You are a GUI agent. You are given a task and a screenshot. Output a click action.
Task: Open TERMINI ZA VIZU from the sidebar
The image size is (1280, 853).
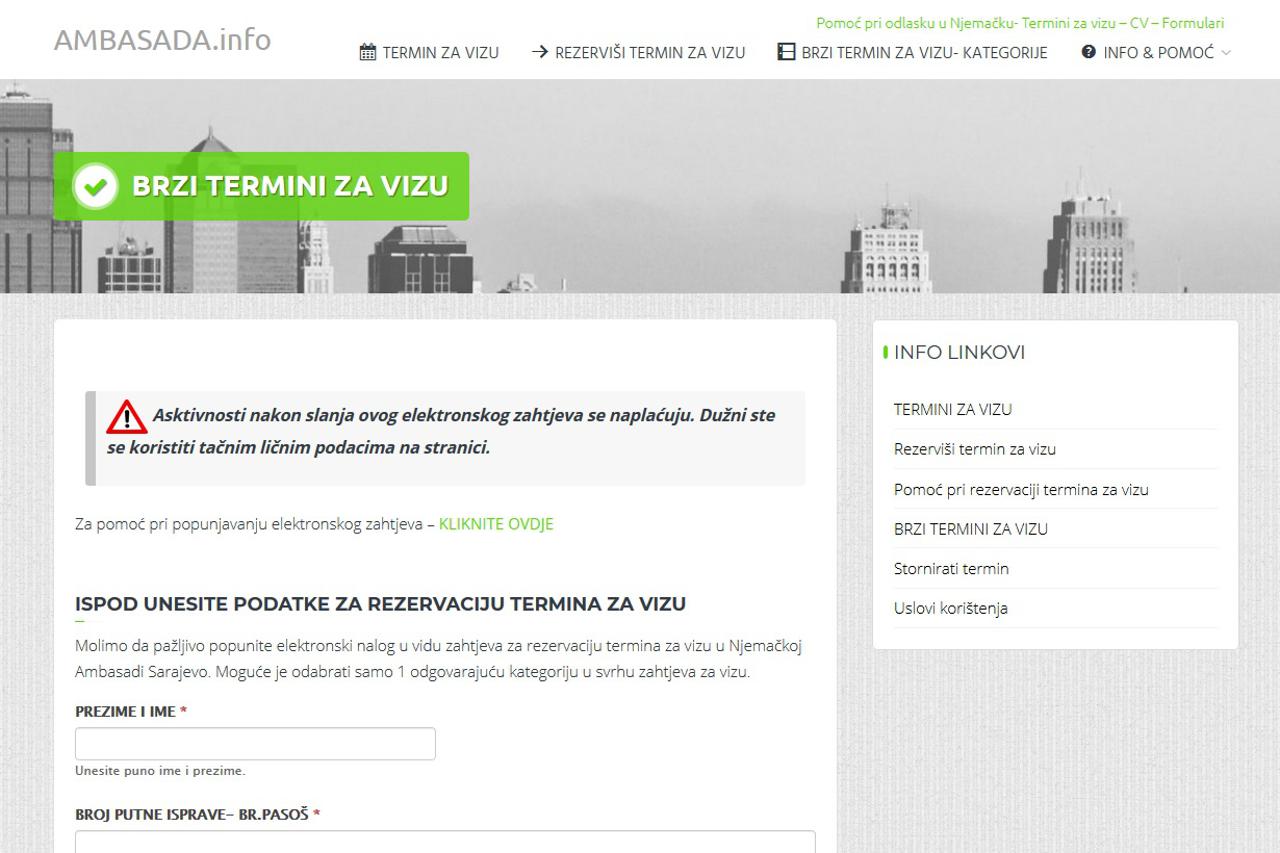(952, 409)
